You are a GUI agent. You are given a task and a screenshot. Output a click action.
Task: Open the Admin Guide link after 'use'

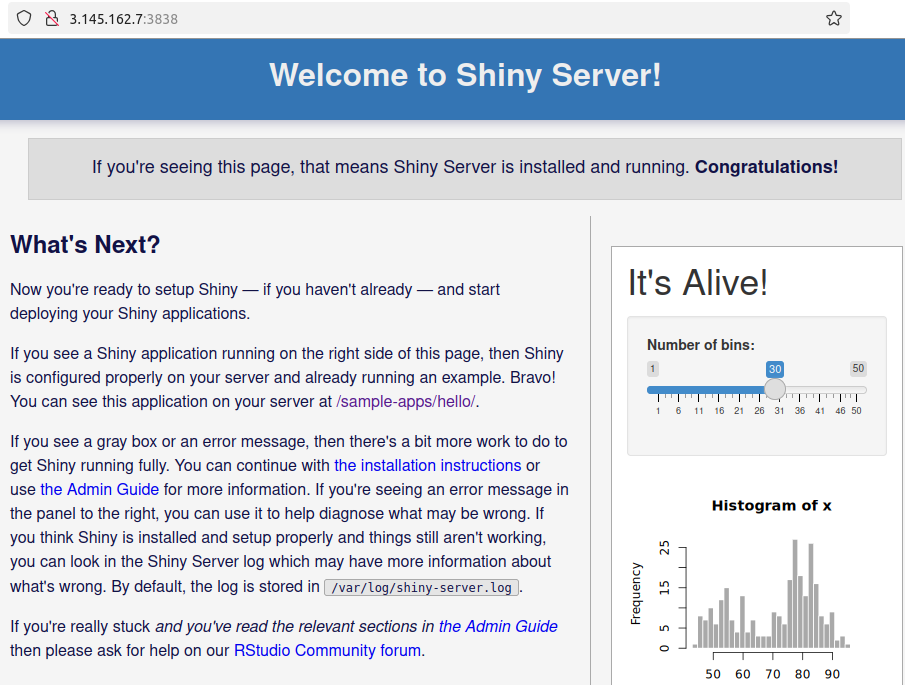[x=99, y=489]
